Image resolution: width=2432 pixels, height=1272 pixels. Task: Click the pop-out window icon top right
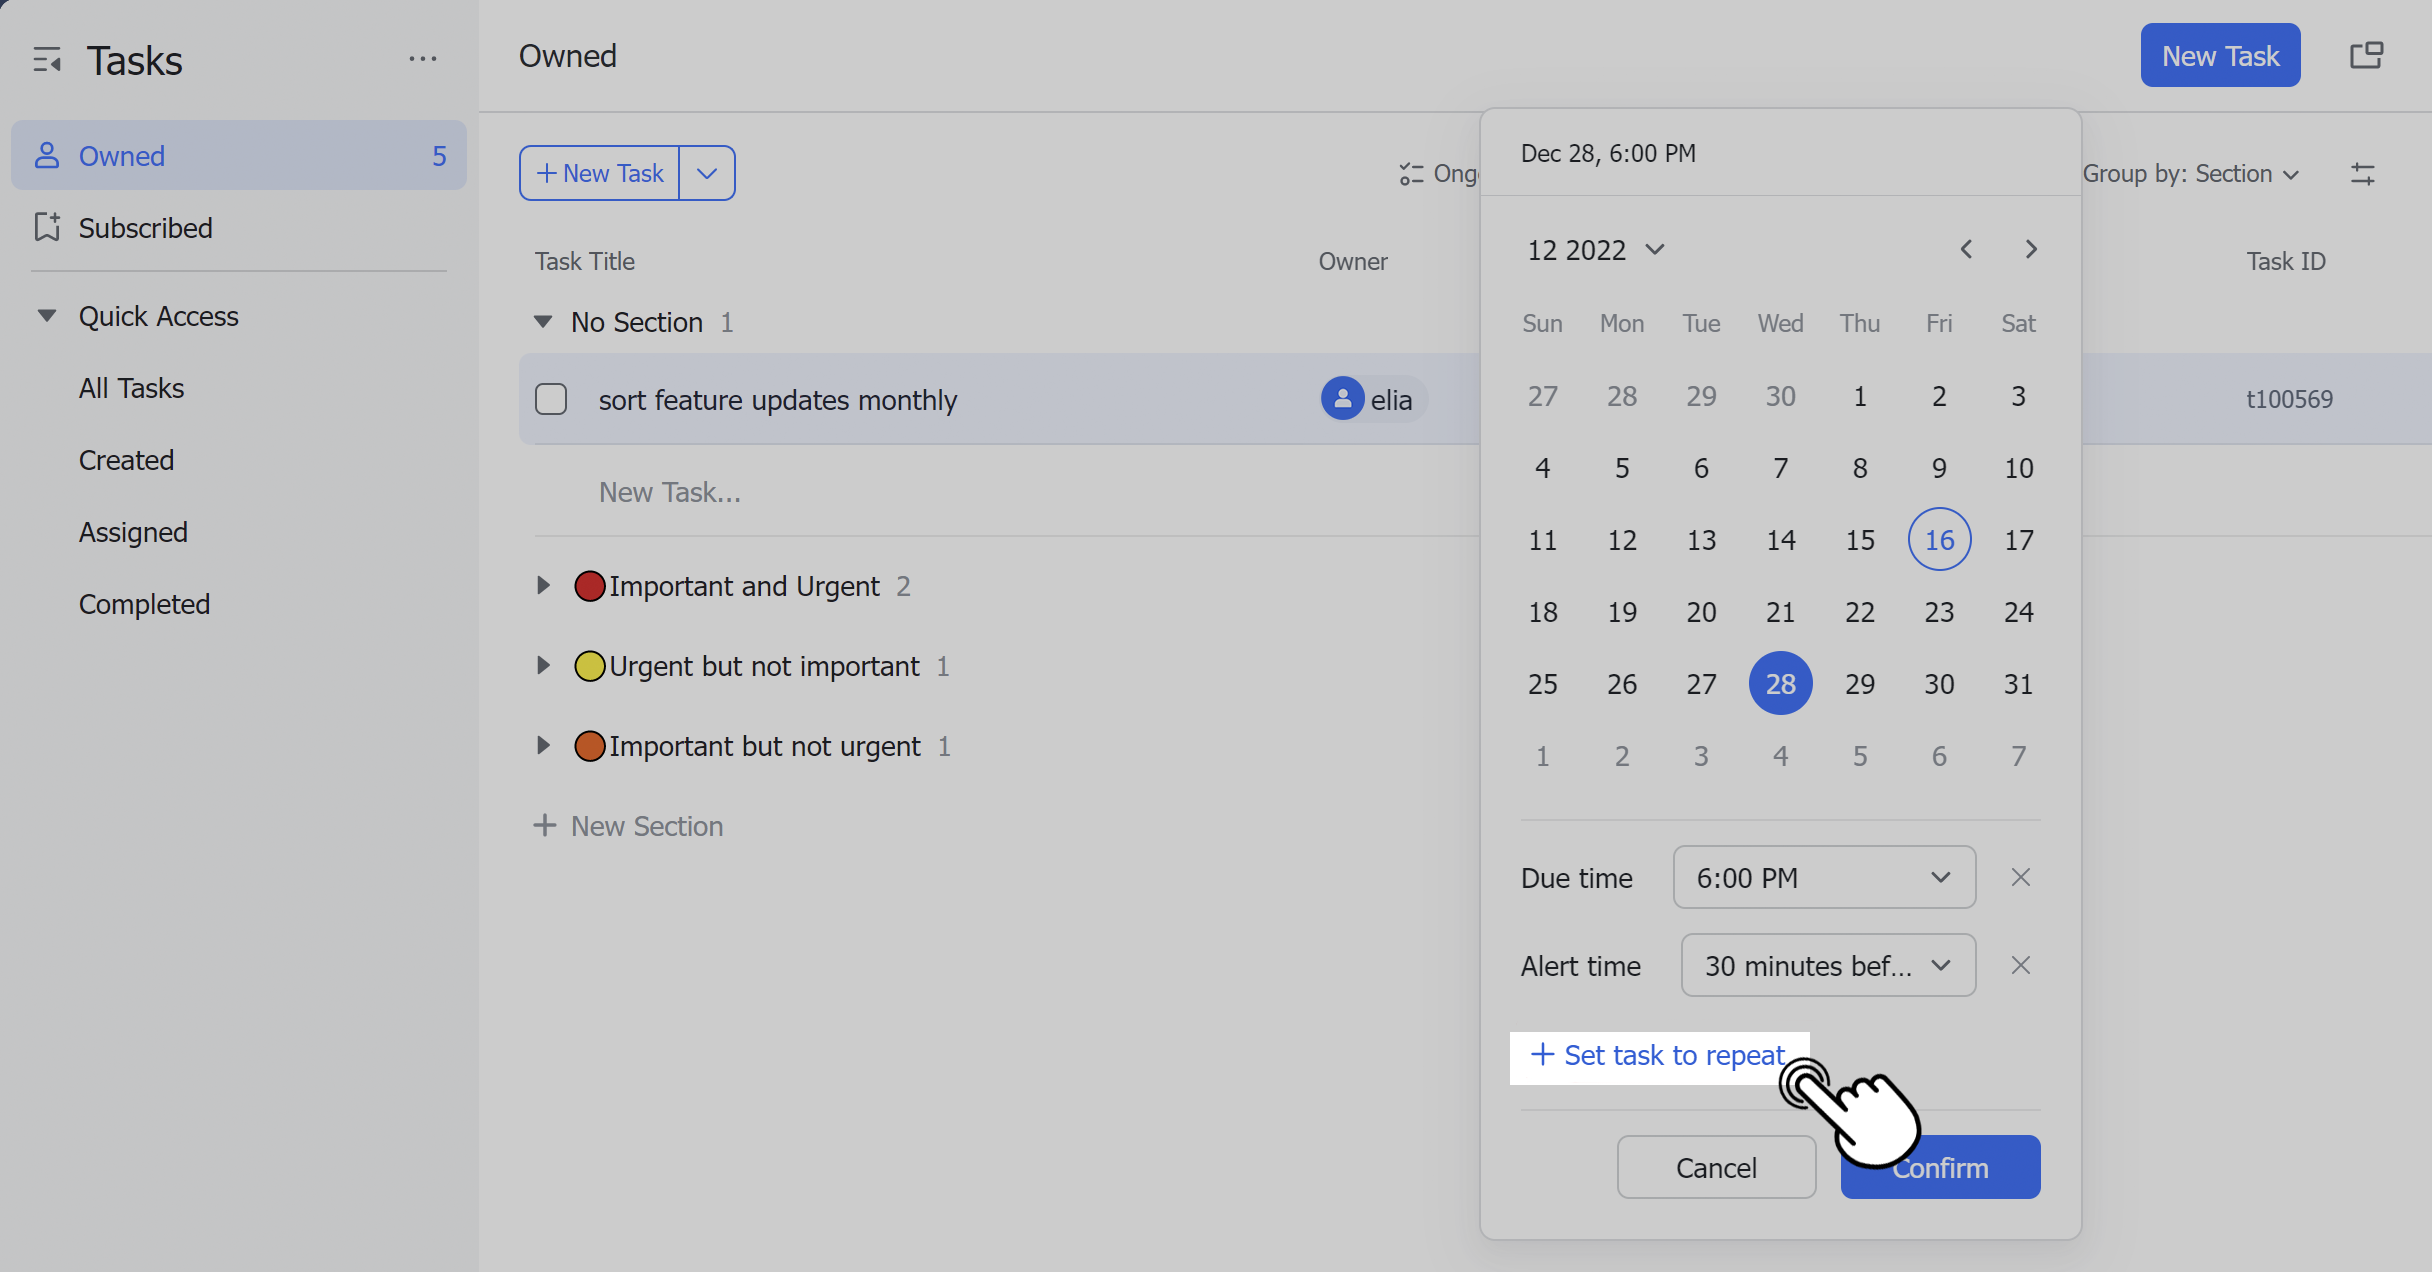[x=2367, y=54]
